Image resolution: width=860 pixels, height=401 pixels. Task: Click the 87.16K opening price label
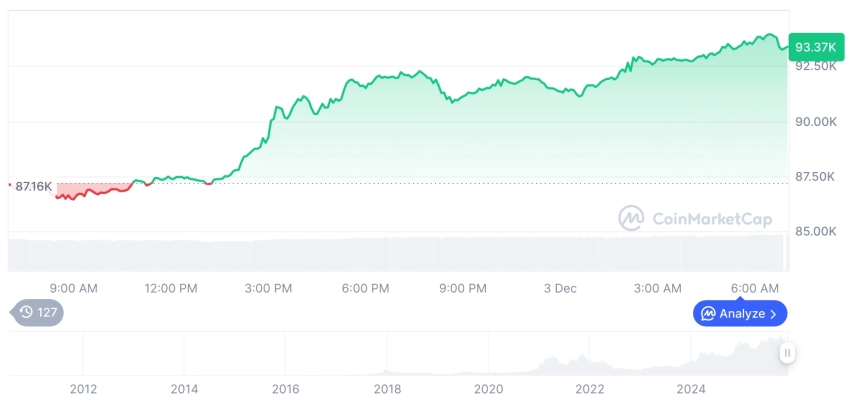[33, 186]
